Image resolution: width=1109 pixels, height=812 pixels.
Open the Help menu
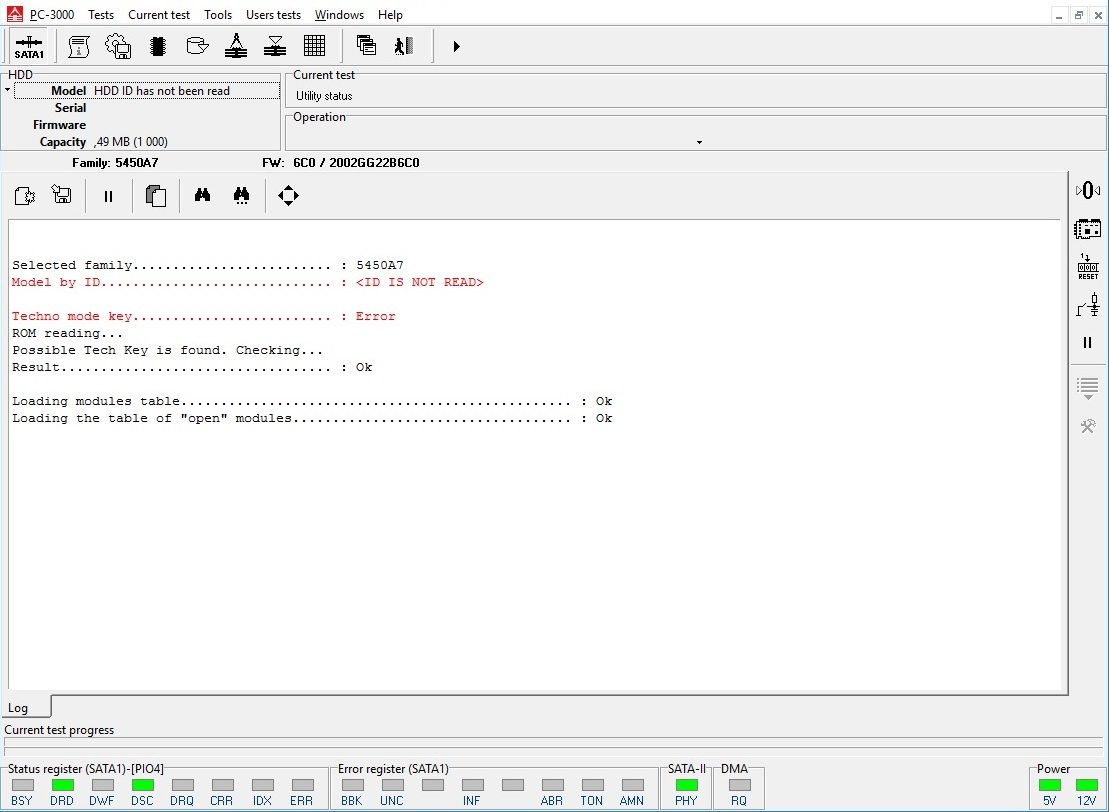click(x=390, y=15)
